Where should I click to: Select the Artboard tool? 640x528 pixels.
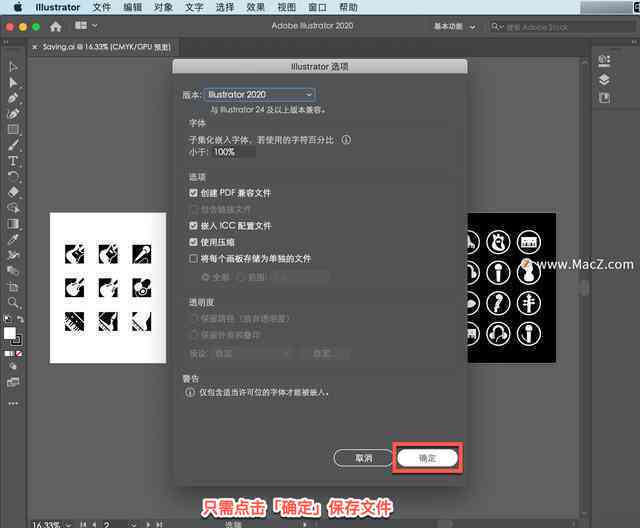click(13, 287)
